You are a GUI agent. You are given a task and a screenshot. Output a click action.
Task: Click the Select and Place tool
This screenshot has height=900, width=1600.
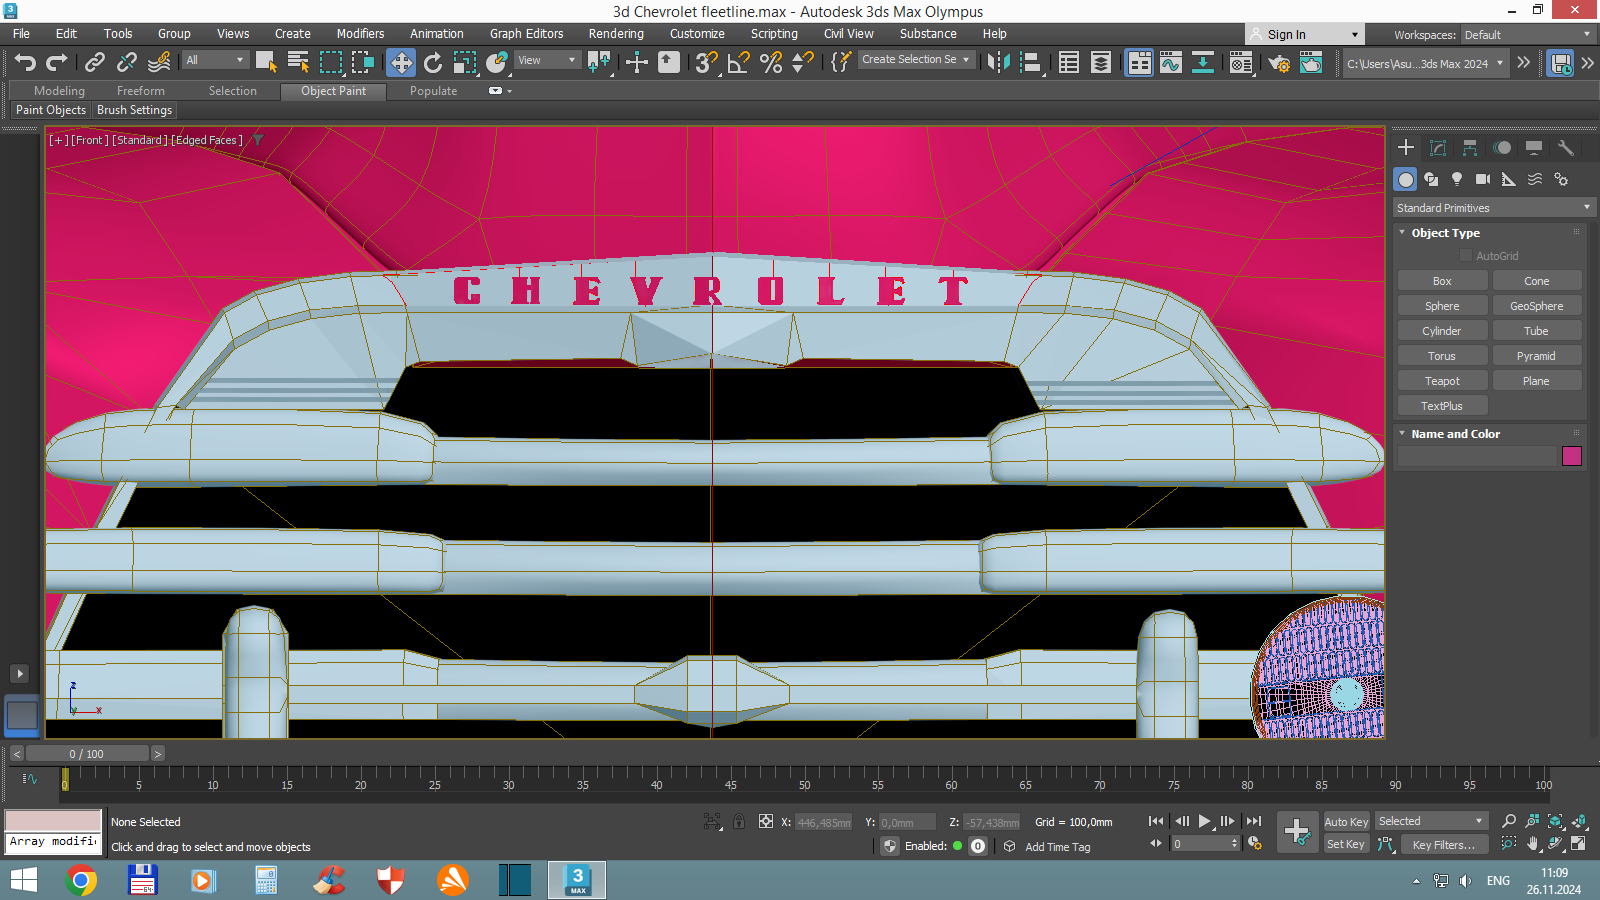[497, 63]
